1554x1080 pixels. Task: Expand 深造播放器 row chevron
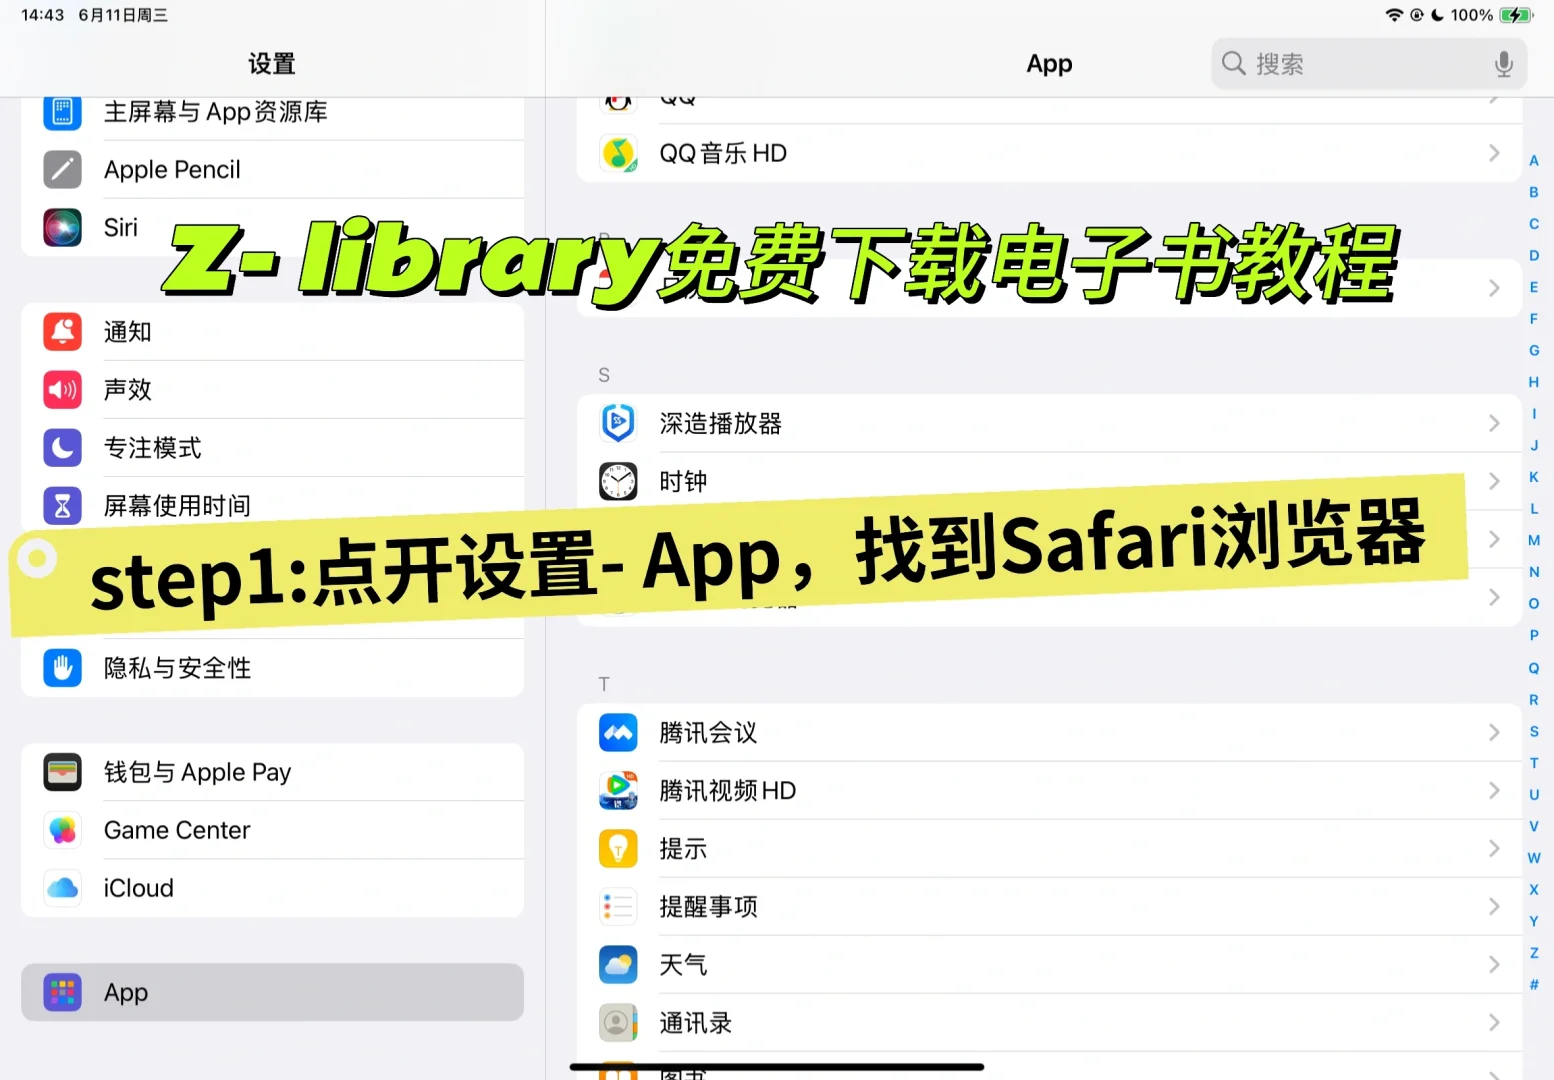1494,423
